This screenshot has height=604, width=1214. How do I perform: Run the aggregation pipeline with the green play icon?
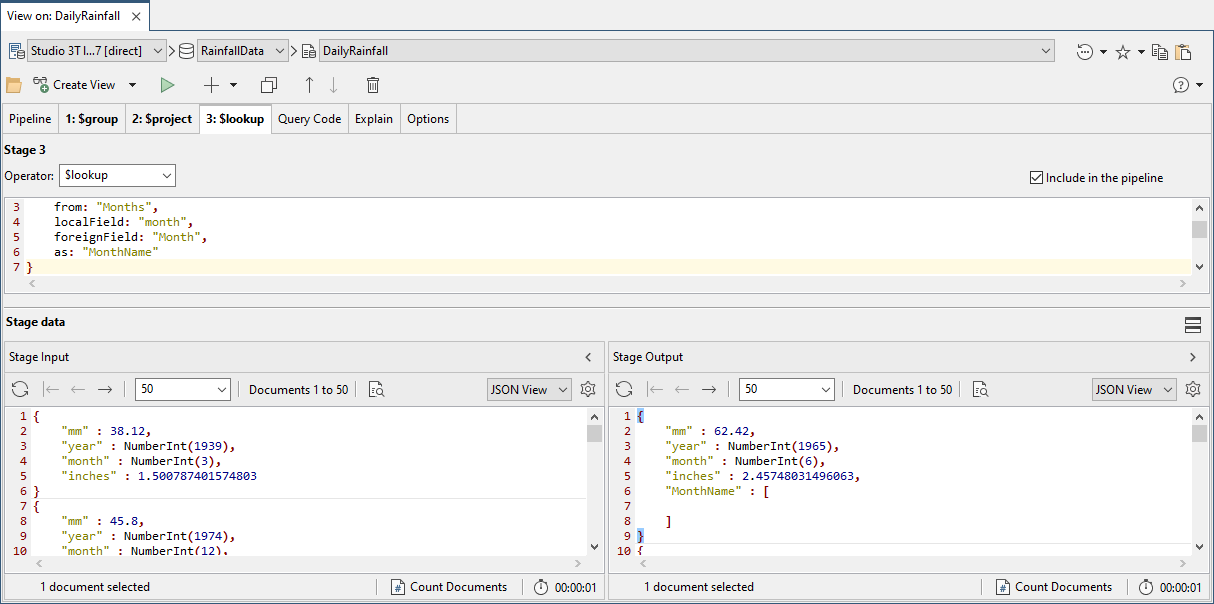click(168, 85)
